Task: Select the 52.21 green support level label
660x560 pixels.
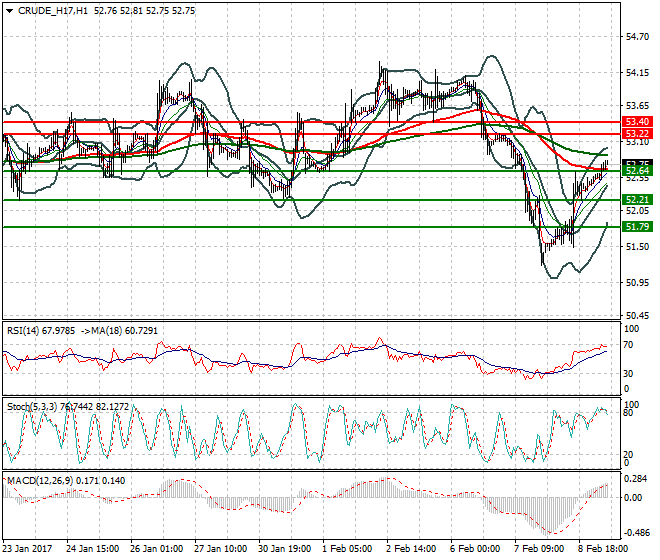Action: 637,200
